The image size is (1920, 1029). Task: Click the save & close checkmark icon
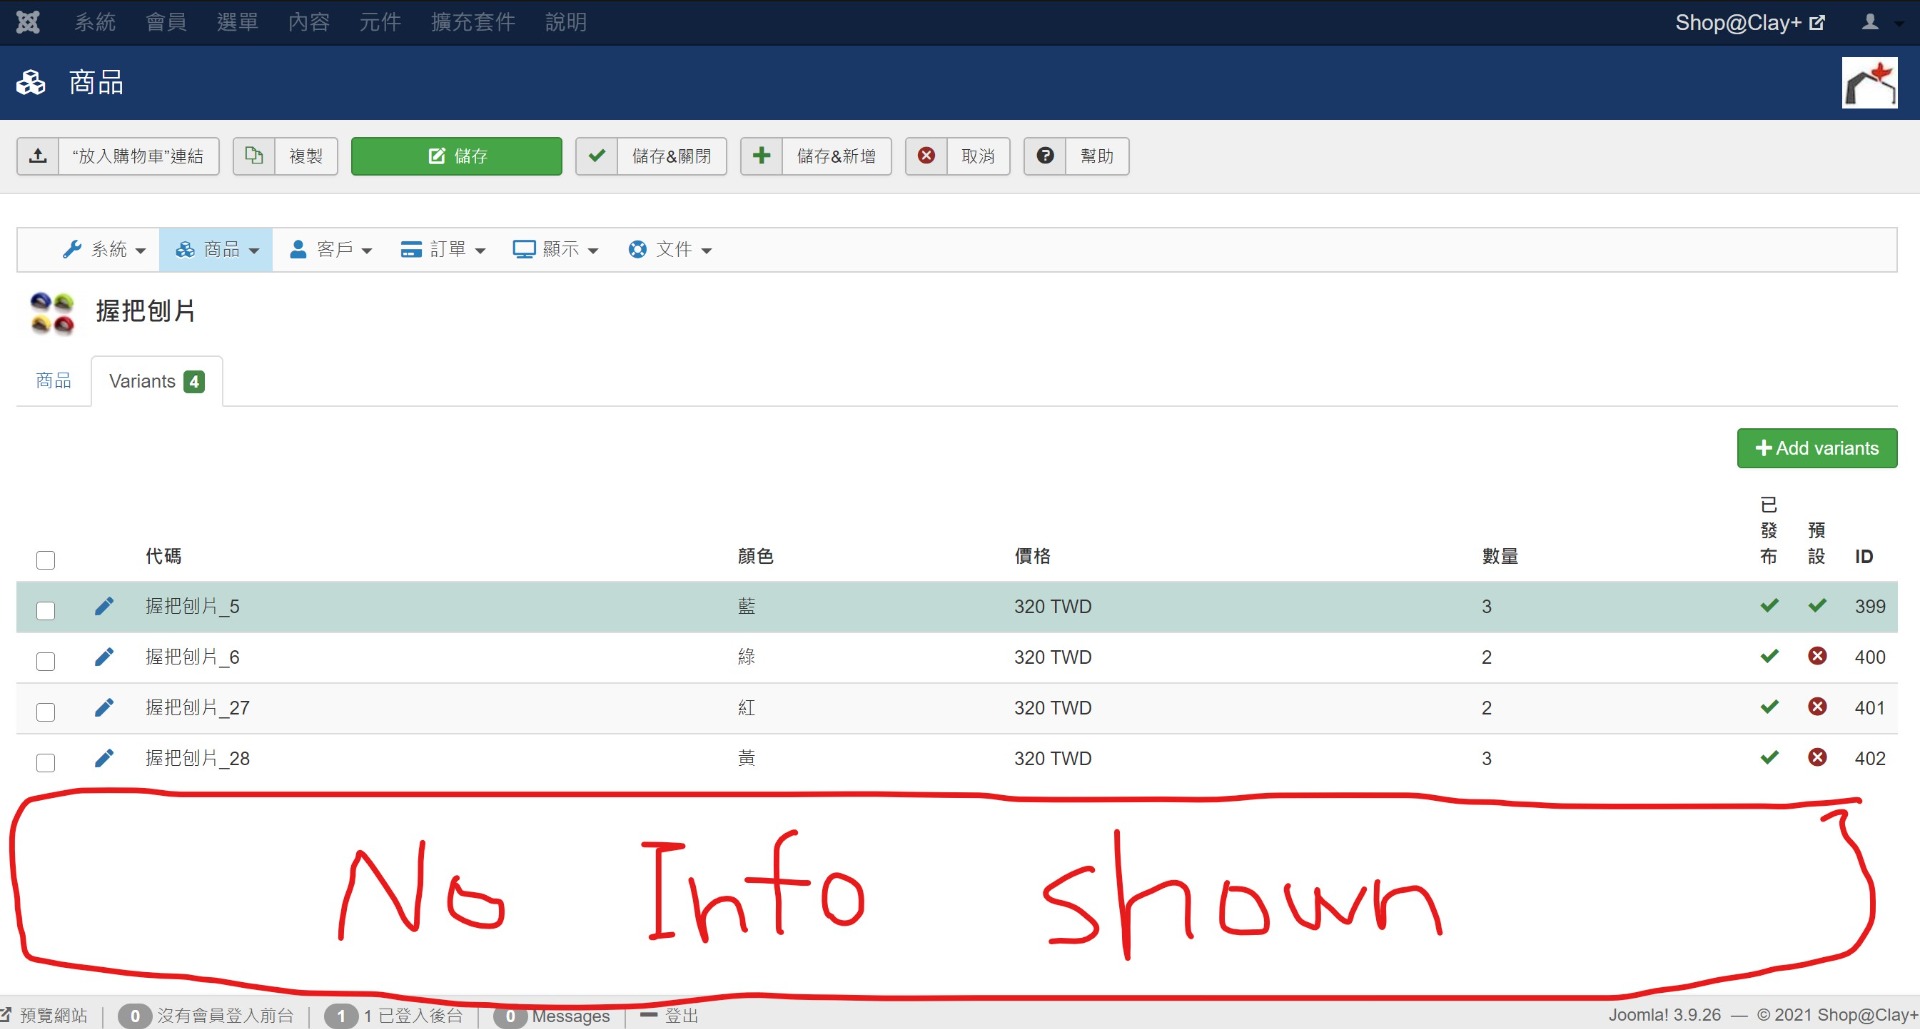click(x=597, y=156)
